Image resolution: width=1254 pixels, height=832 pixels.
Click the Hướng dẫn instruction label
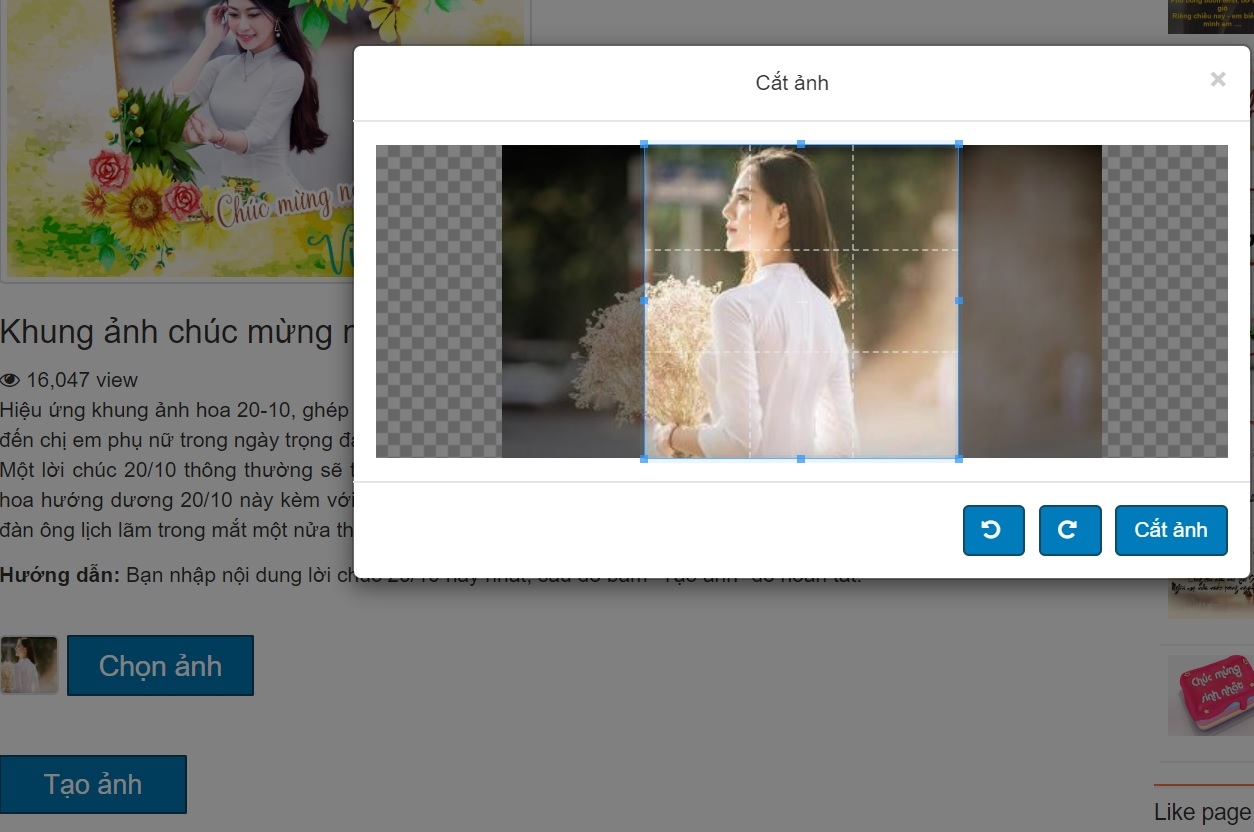[60, 575]
